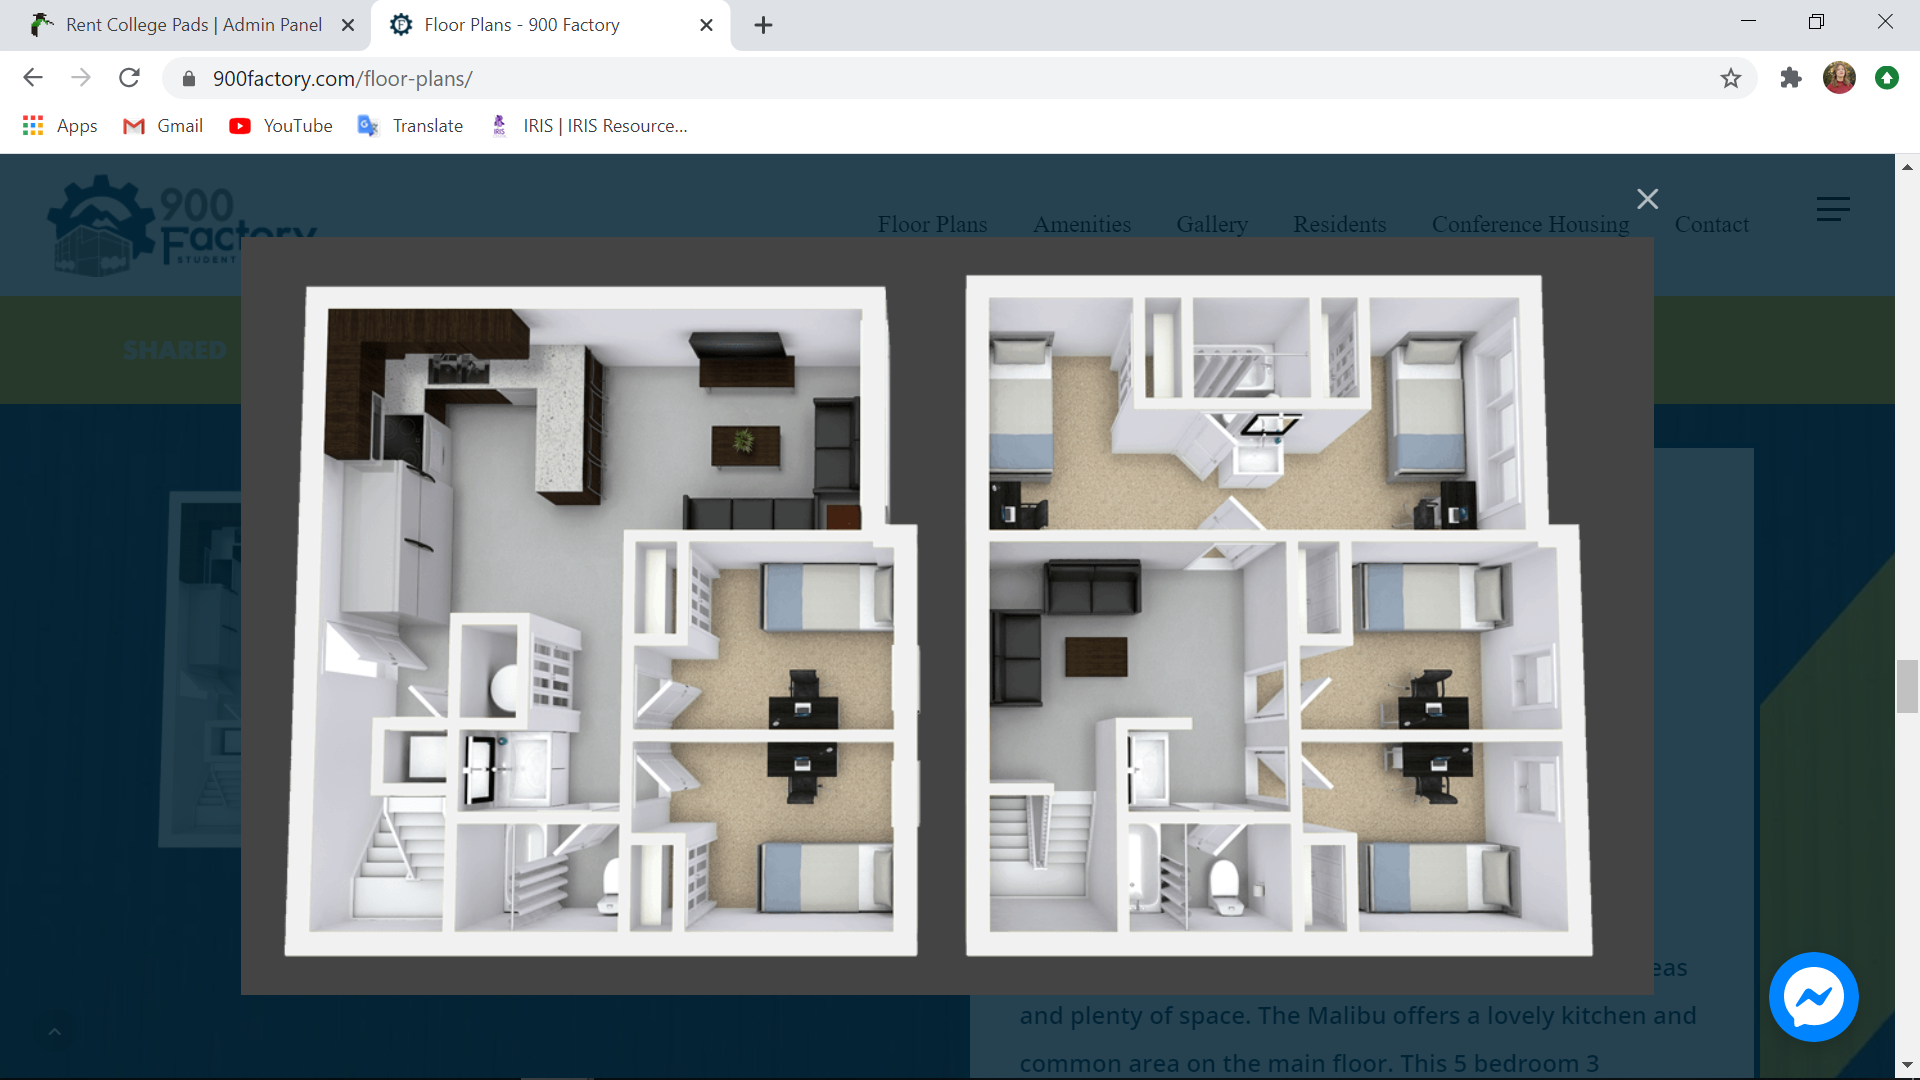The width and height of the screenshot is (1920, 1080).
Task: Bookmark this page with the star icon
Action: tap(1731, 78)
